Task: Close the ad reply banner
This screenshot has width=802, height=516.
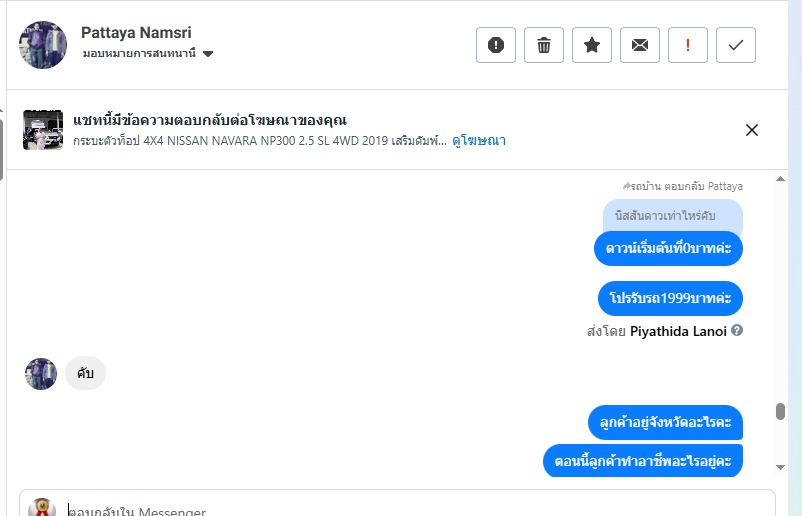Action: point(752,130)
